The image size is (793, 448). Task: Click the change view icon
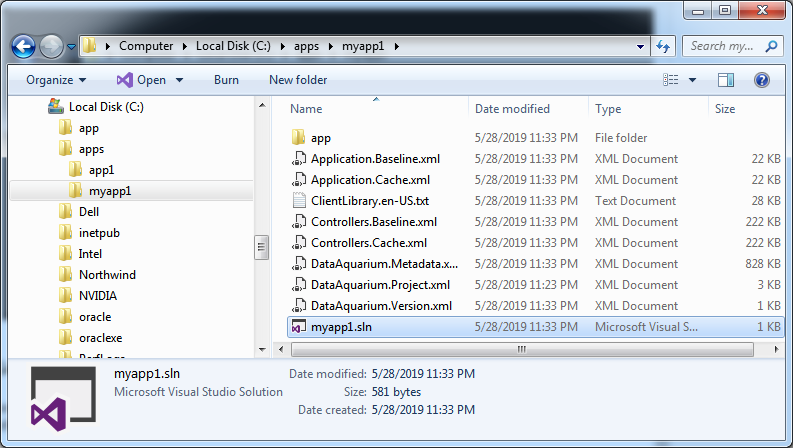pos(671,80)
